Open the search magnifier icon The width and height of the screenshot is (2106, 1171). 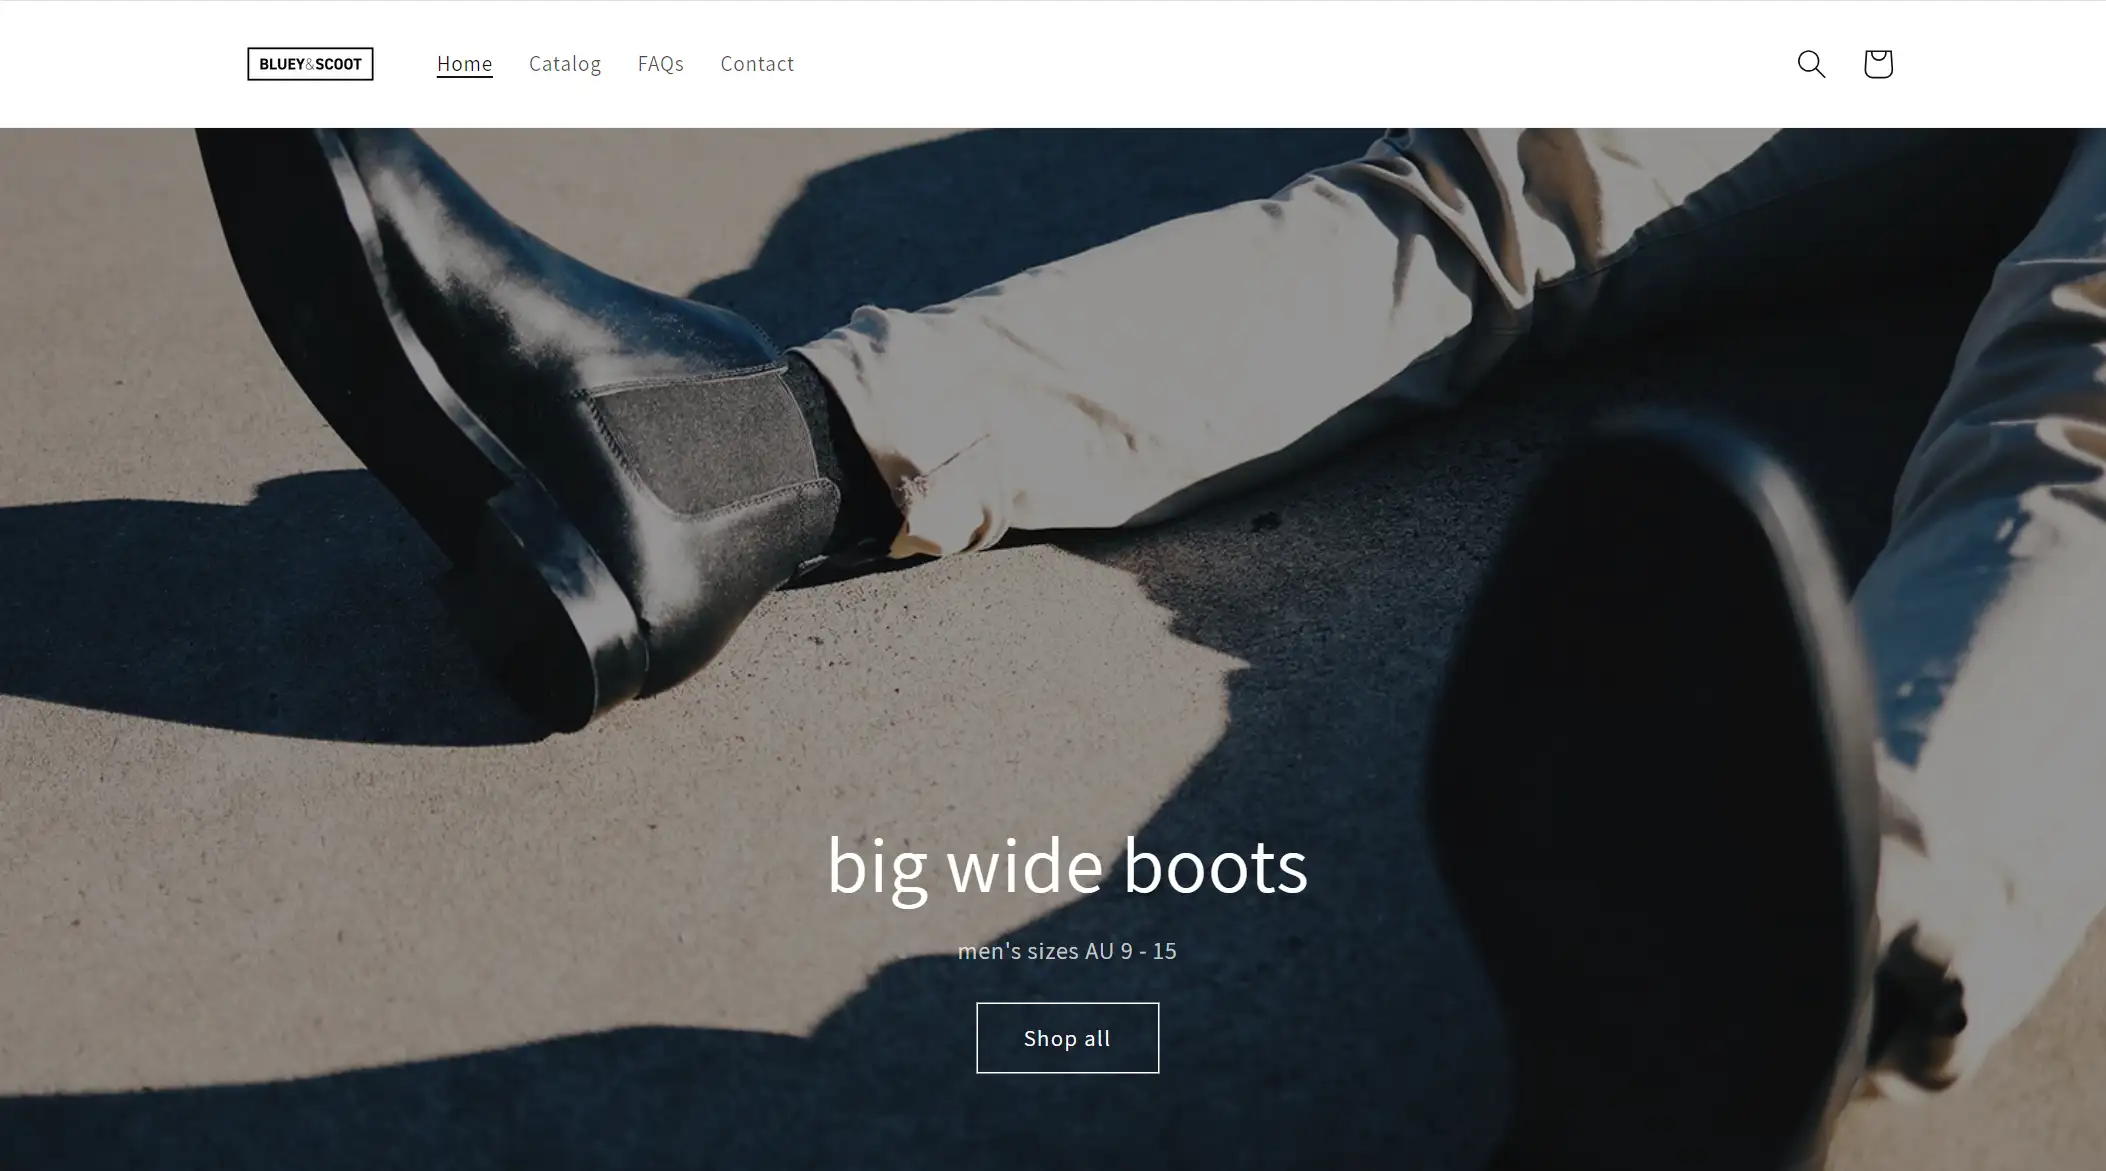click(x=1811, y=64)
